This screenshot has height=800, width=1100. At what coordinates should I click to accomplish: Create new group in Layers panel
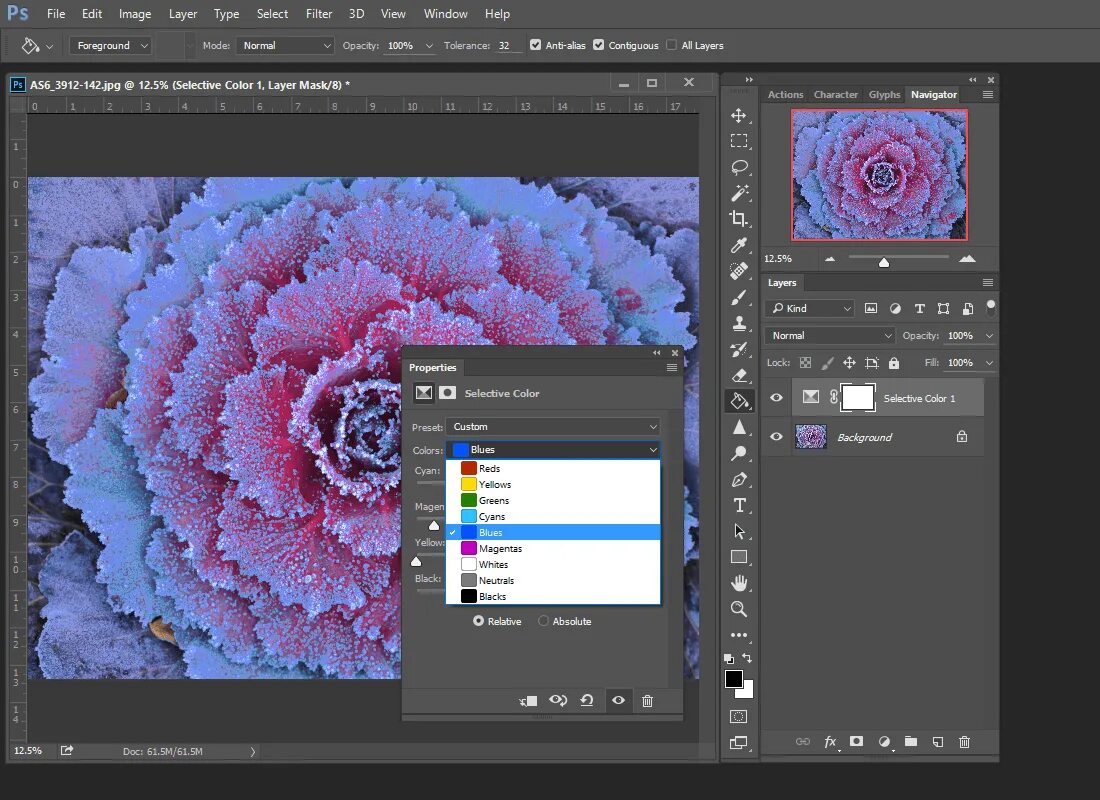coord(911,742)
